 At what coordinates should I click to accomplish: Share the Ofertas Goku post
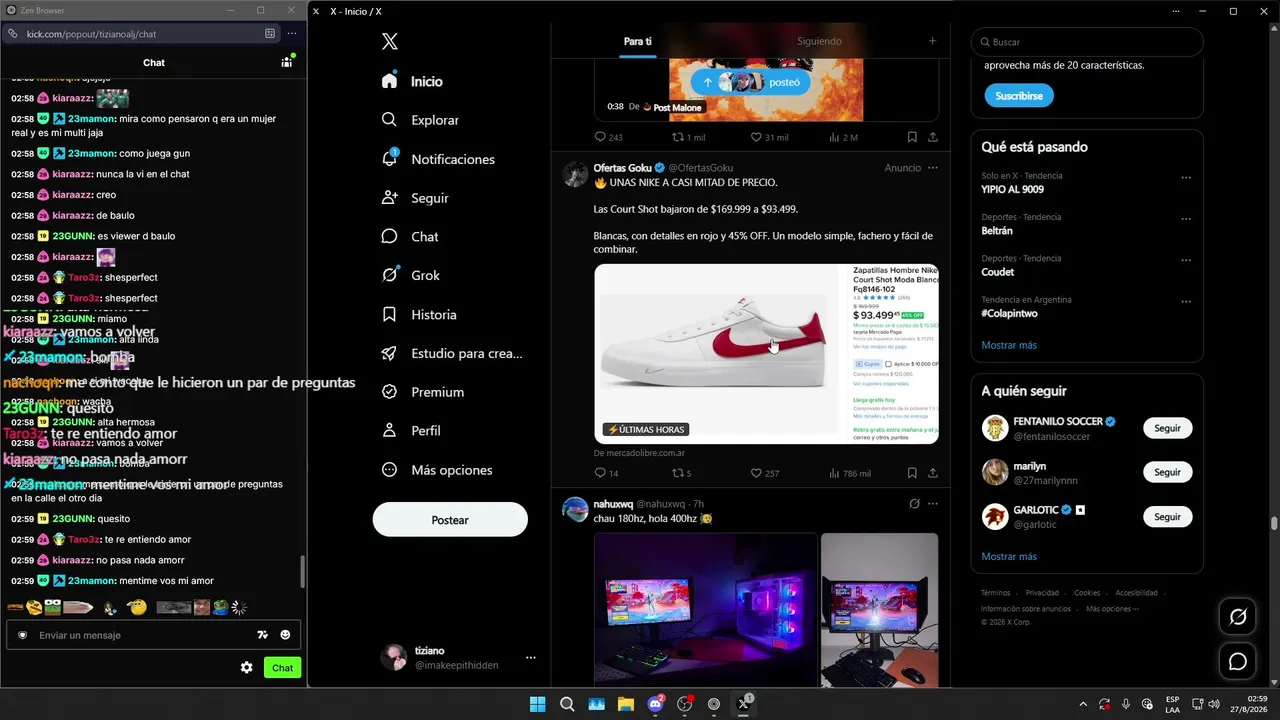[933, 473]
